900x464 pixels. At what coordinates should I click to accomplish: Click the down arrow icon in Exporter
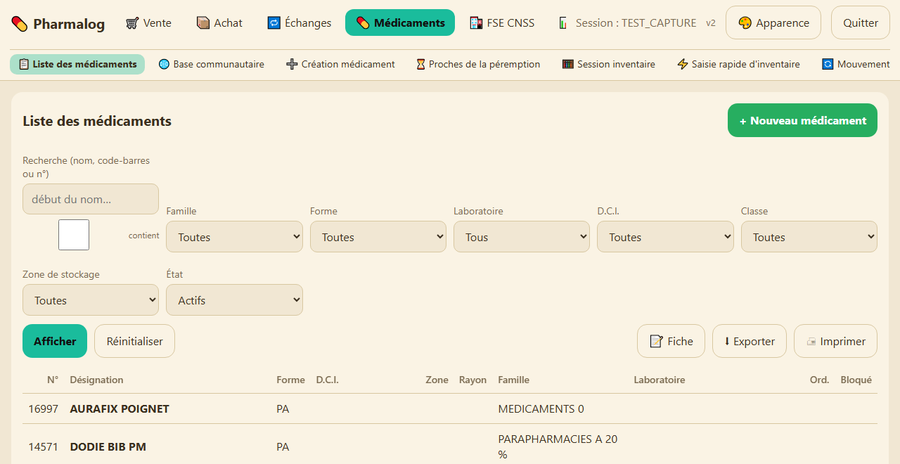(x=727, y=341)
